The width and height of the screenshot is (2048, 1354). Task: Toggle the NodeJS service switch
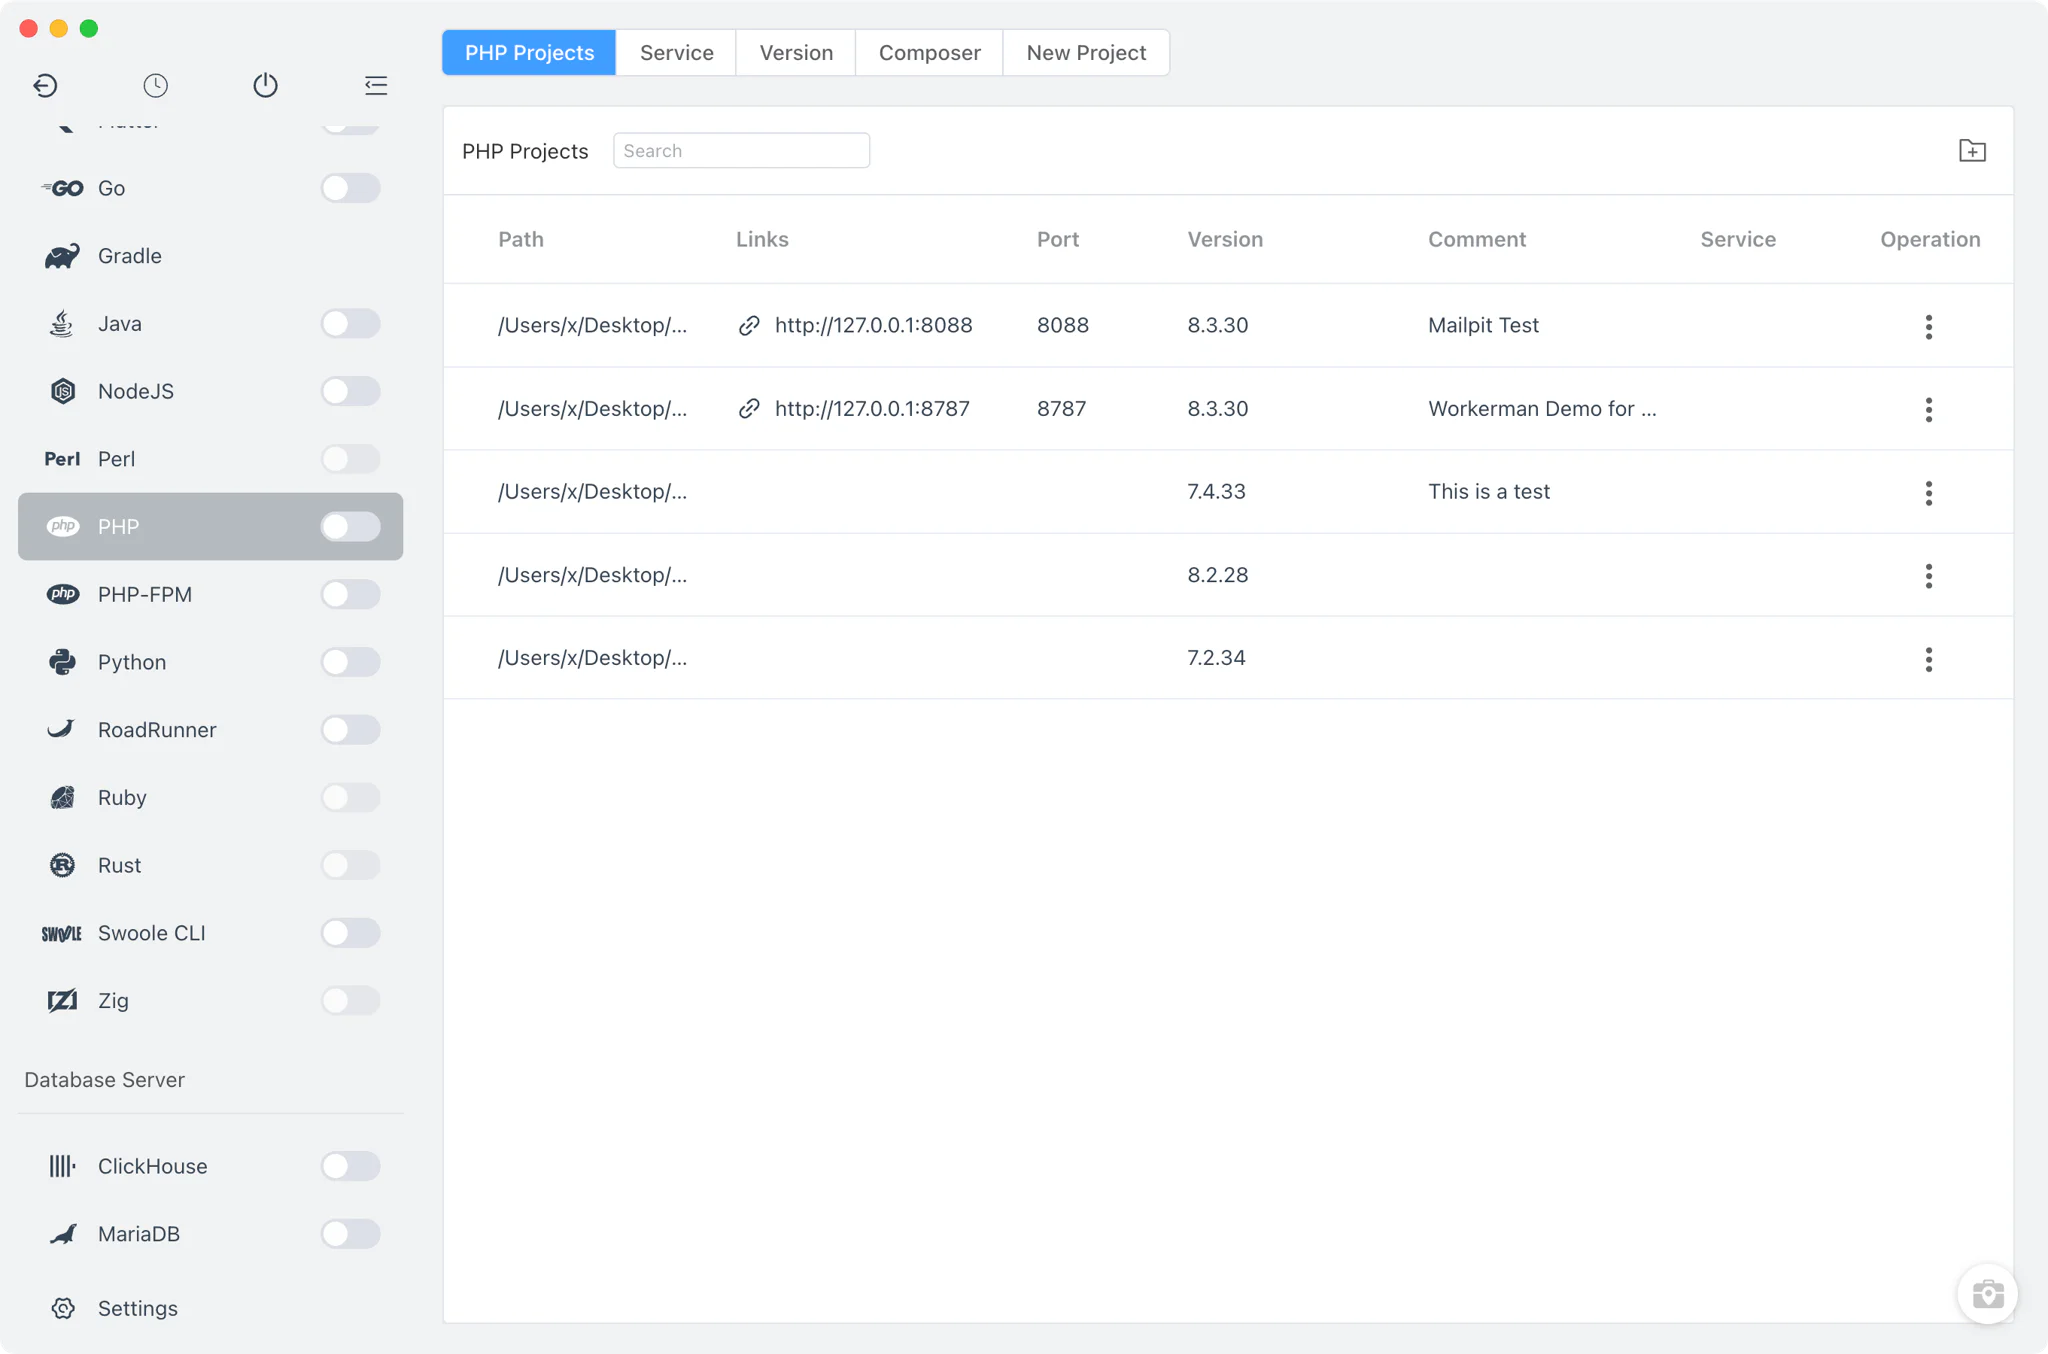point(350,391)
